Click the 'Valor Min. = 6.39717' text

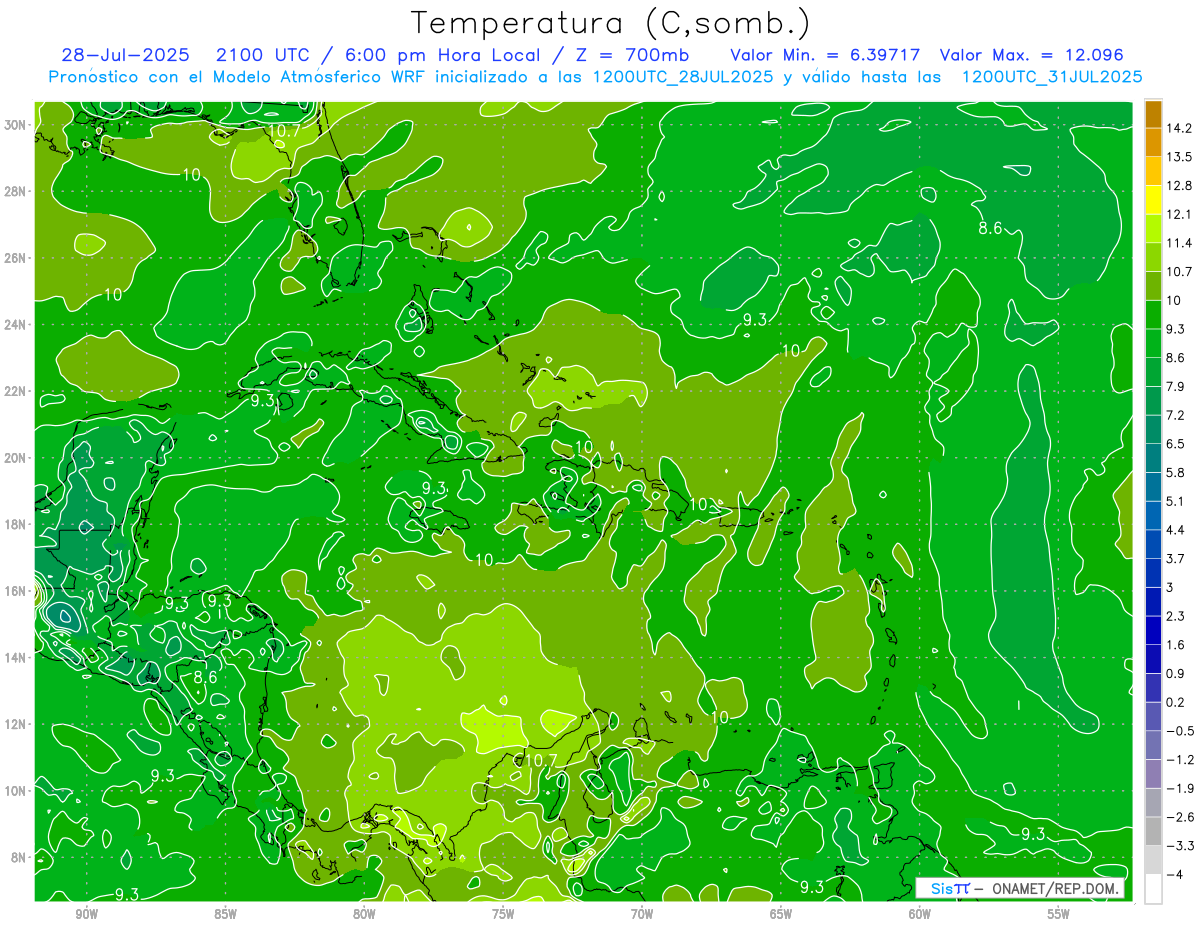click(825, 55)
